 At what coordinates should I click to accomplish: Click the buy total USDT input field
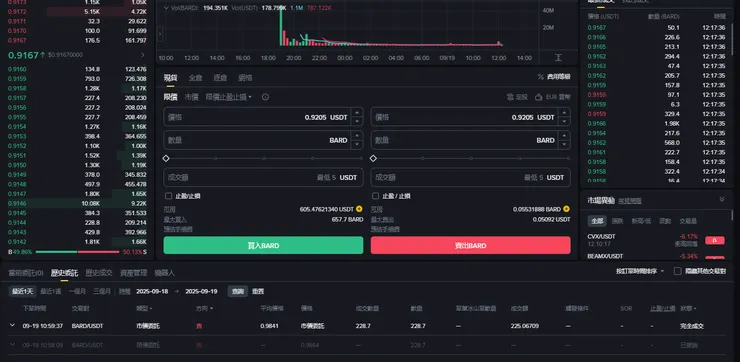(263, 177)
